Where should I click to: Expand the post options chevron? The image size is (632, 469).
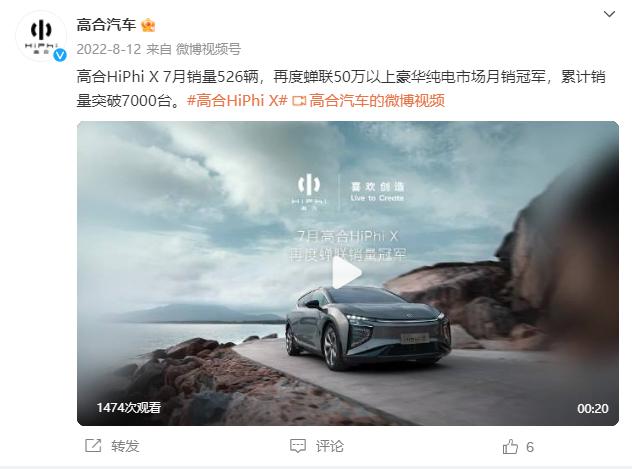pos(609,14)
